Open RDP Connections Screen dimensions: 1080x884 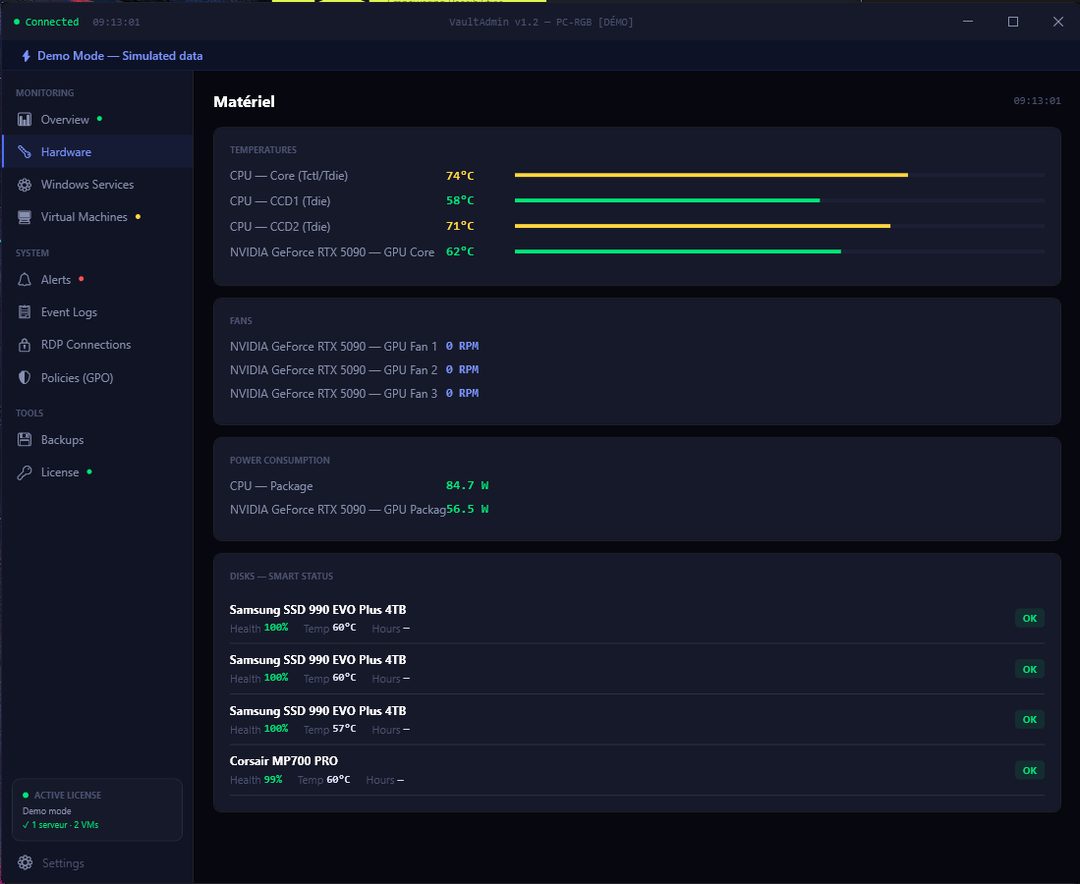point(98,345)
